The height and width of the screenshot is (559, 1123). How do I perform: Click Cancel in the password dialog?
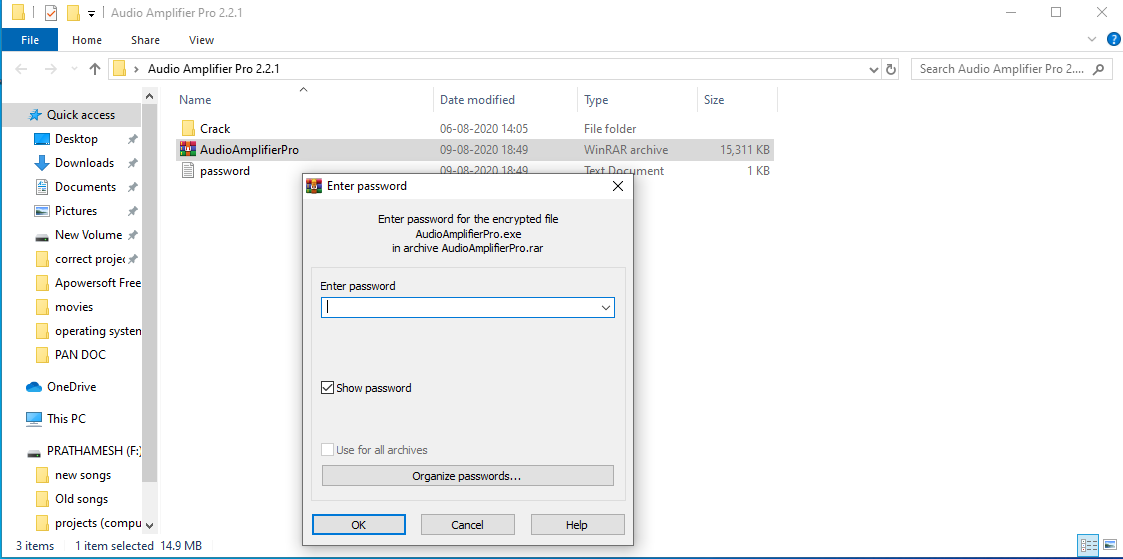[467, 525]
